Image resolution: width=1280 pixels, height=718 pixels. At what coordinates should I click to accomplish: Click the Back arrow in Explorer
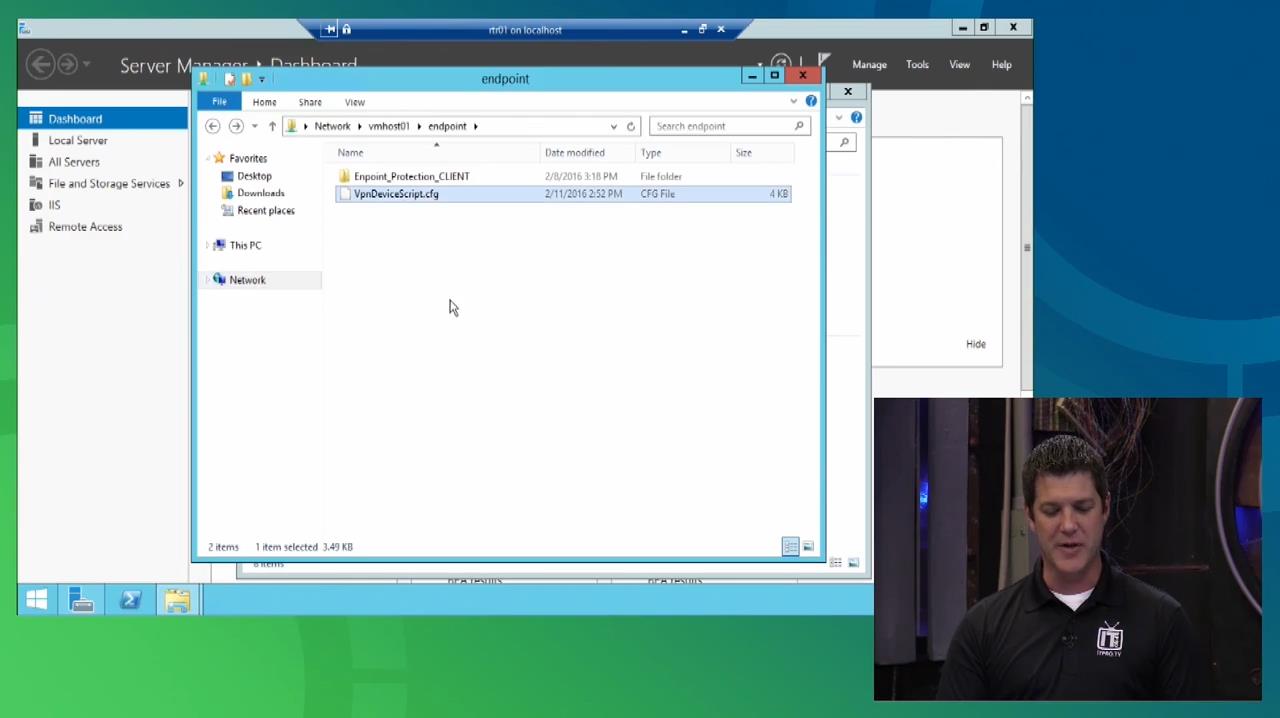coord(212,126)
